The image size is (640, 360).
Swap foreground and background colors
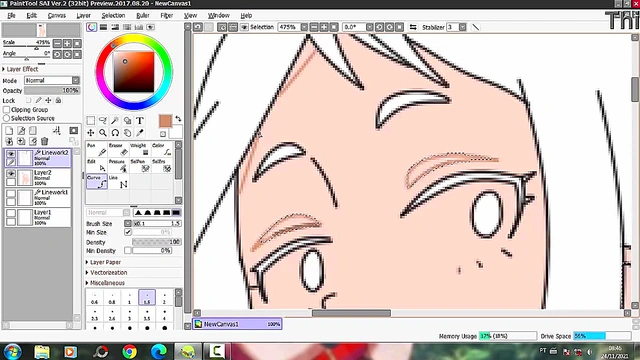point(178,119)
